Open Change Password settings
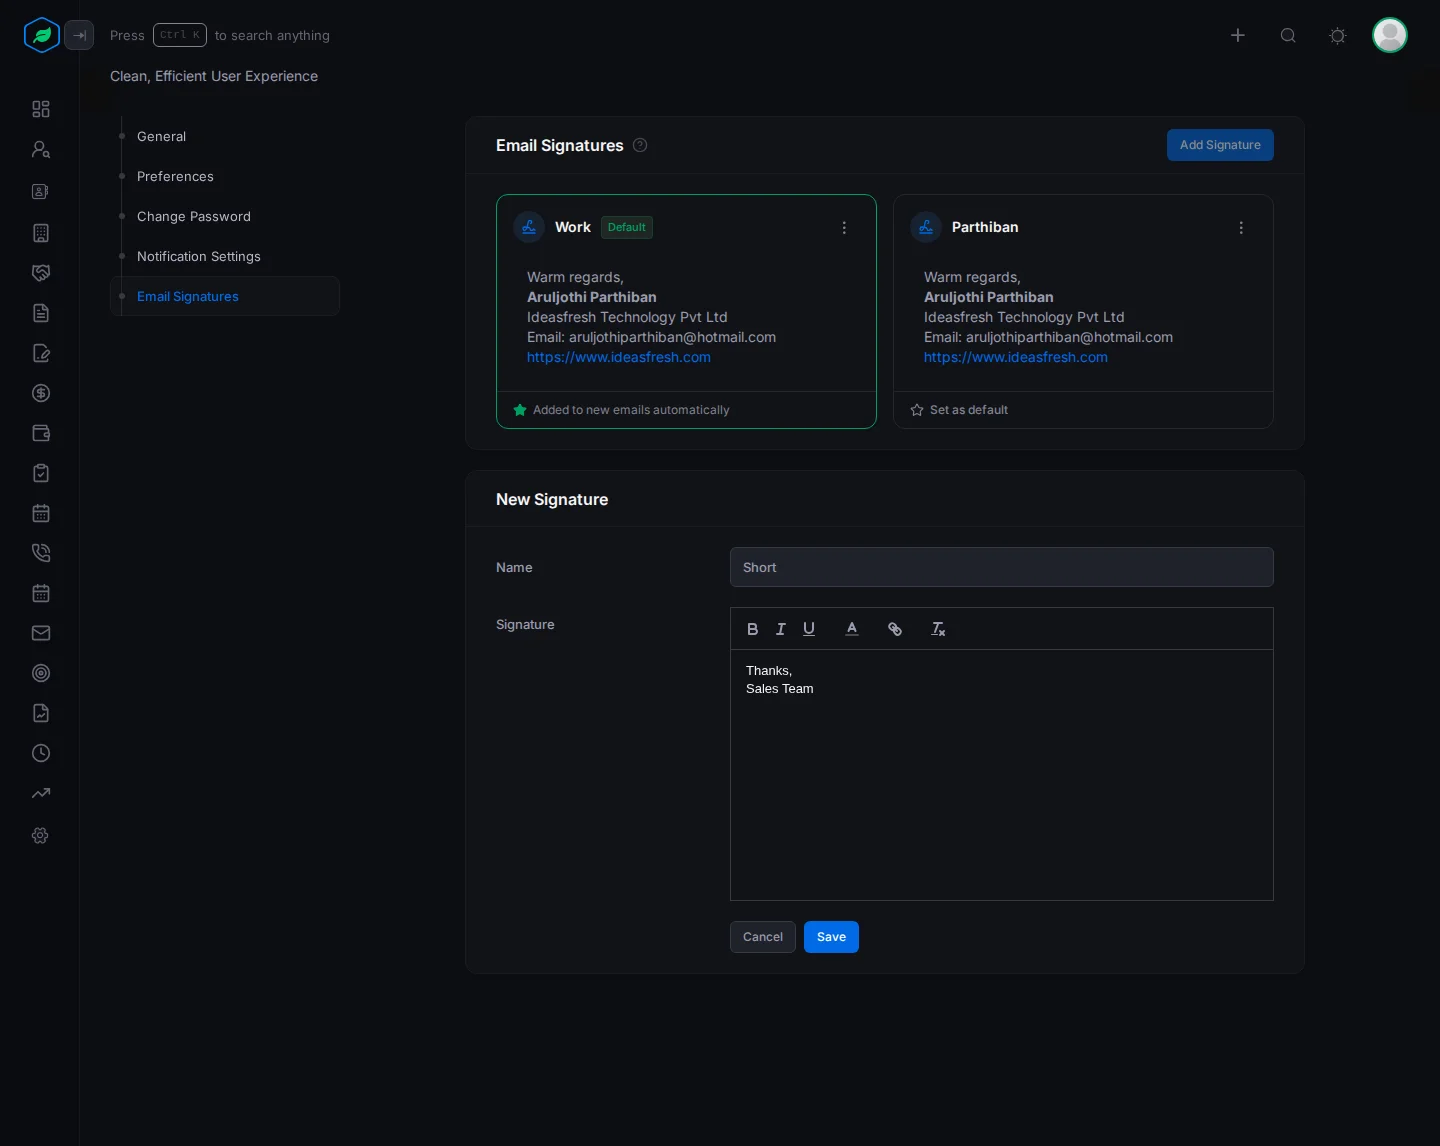1440x1146 pixels. [x=194, y=216]
